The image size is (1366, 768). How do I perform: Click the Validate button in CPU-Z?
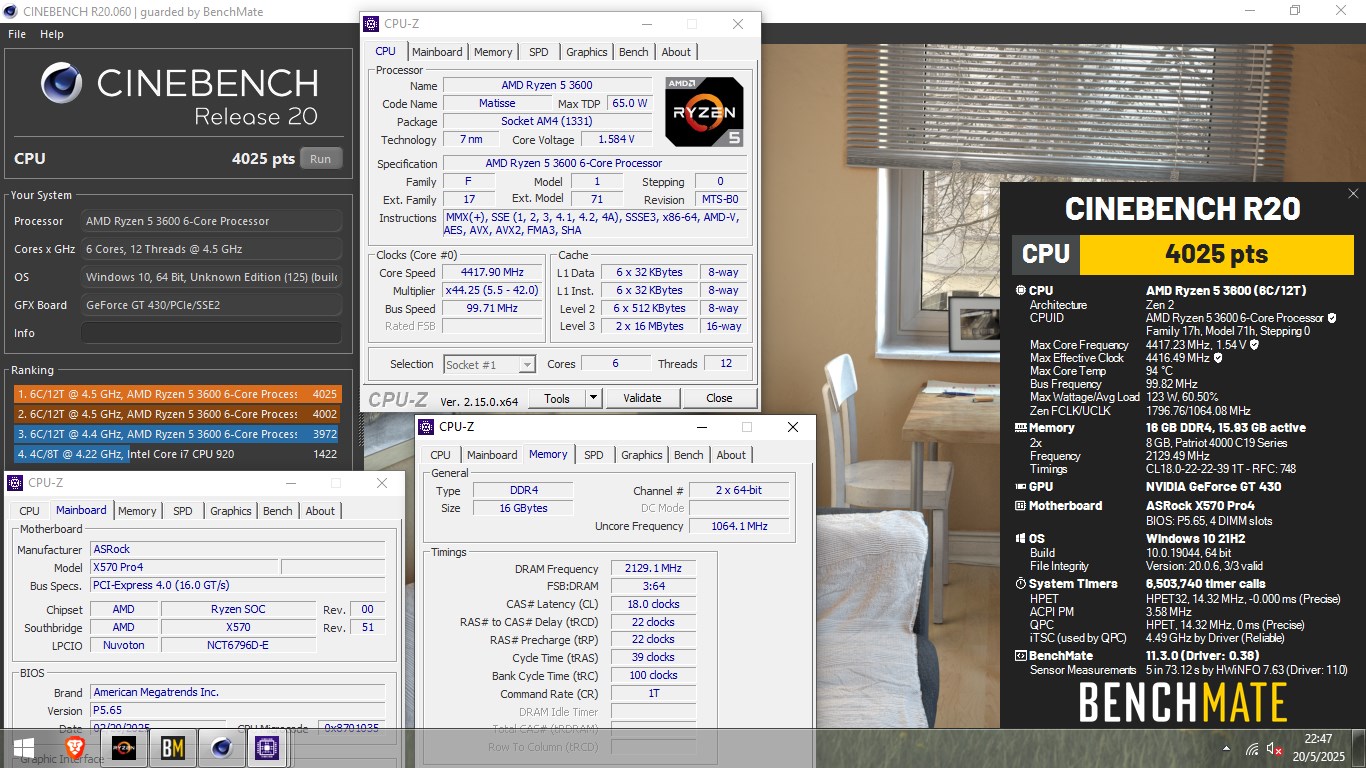point(642,398)
